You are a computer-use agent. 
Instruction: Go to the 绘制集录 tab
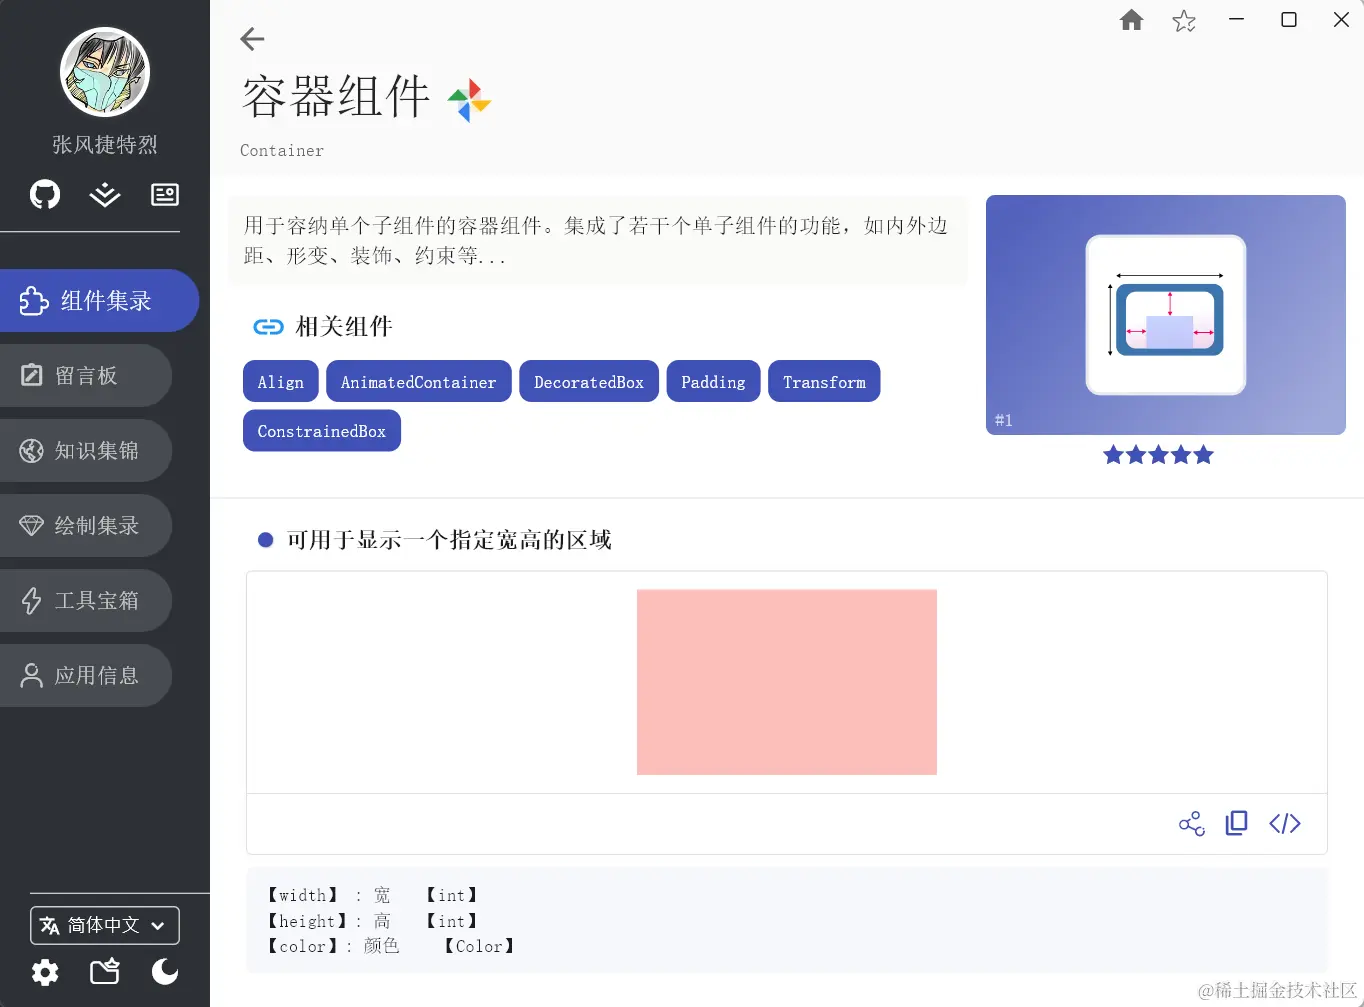click(x=86, y=525)
